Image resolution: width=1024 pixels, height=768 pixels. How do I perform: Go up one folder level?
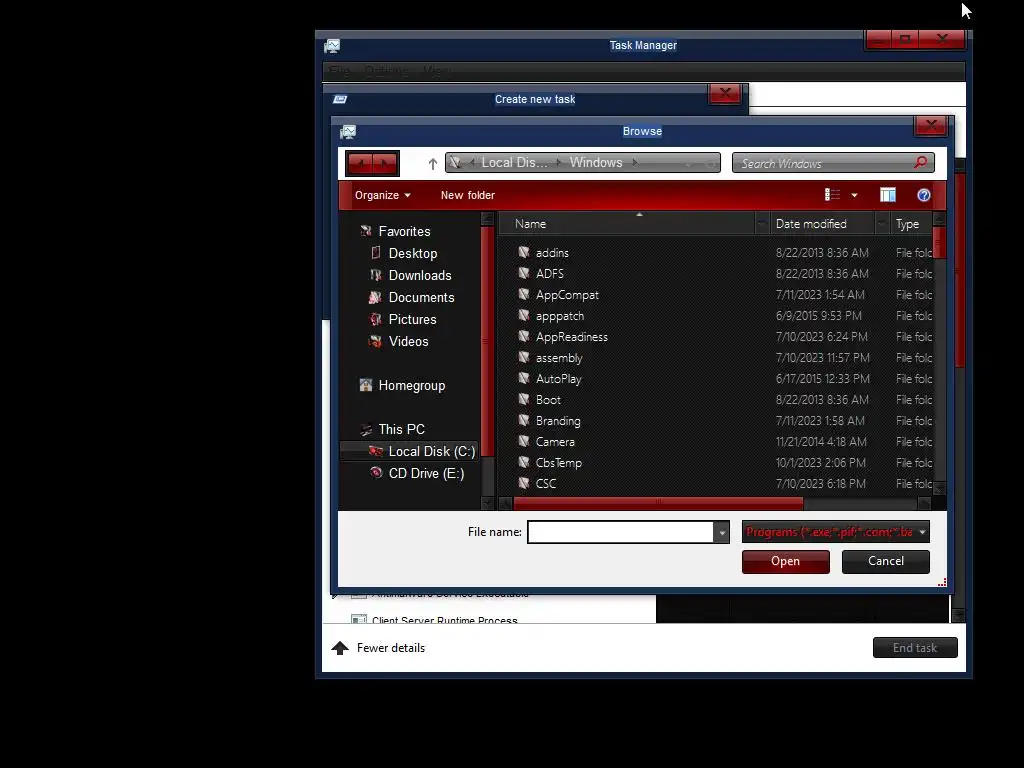point(432,164)
